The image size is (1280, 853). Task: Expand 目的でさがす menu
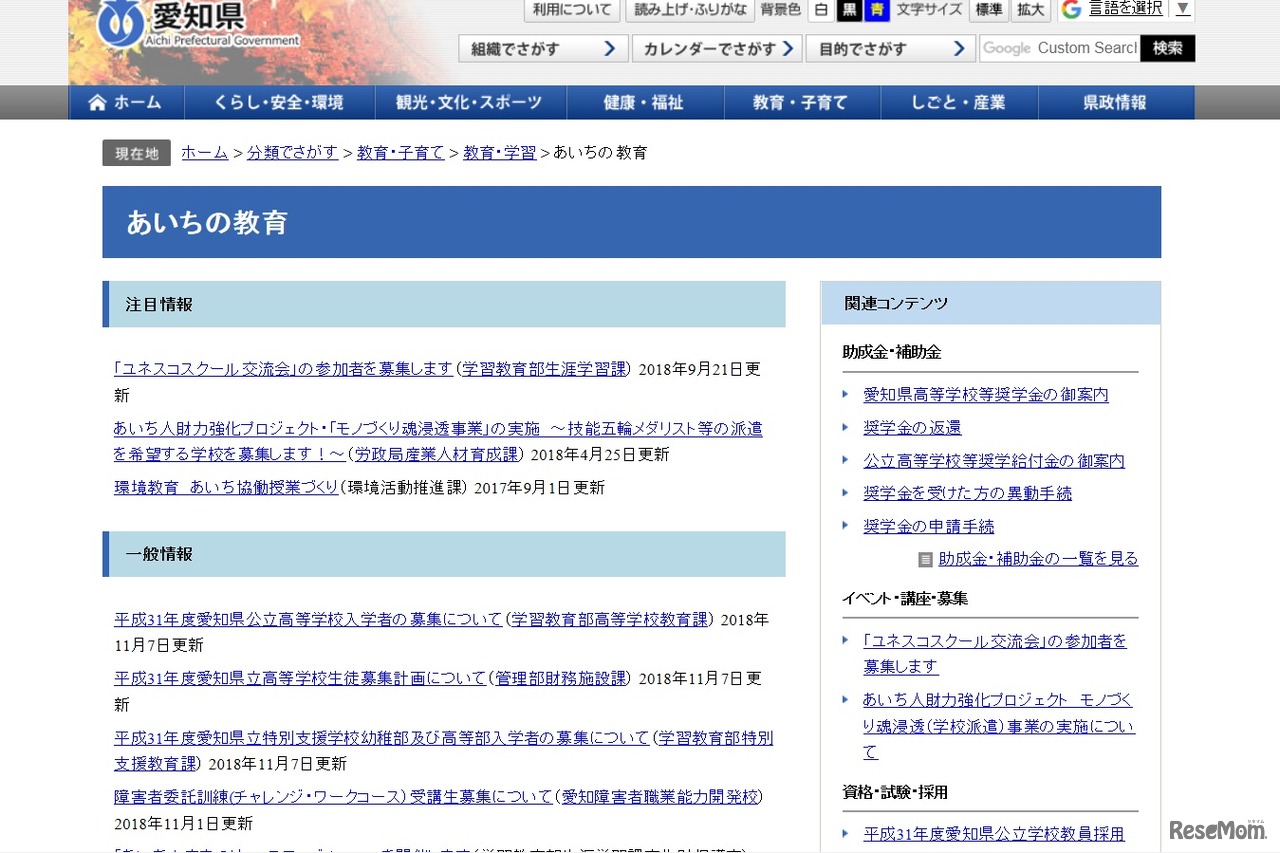pyautogui.click(x=891, y=49)
